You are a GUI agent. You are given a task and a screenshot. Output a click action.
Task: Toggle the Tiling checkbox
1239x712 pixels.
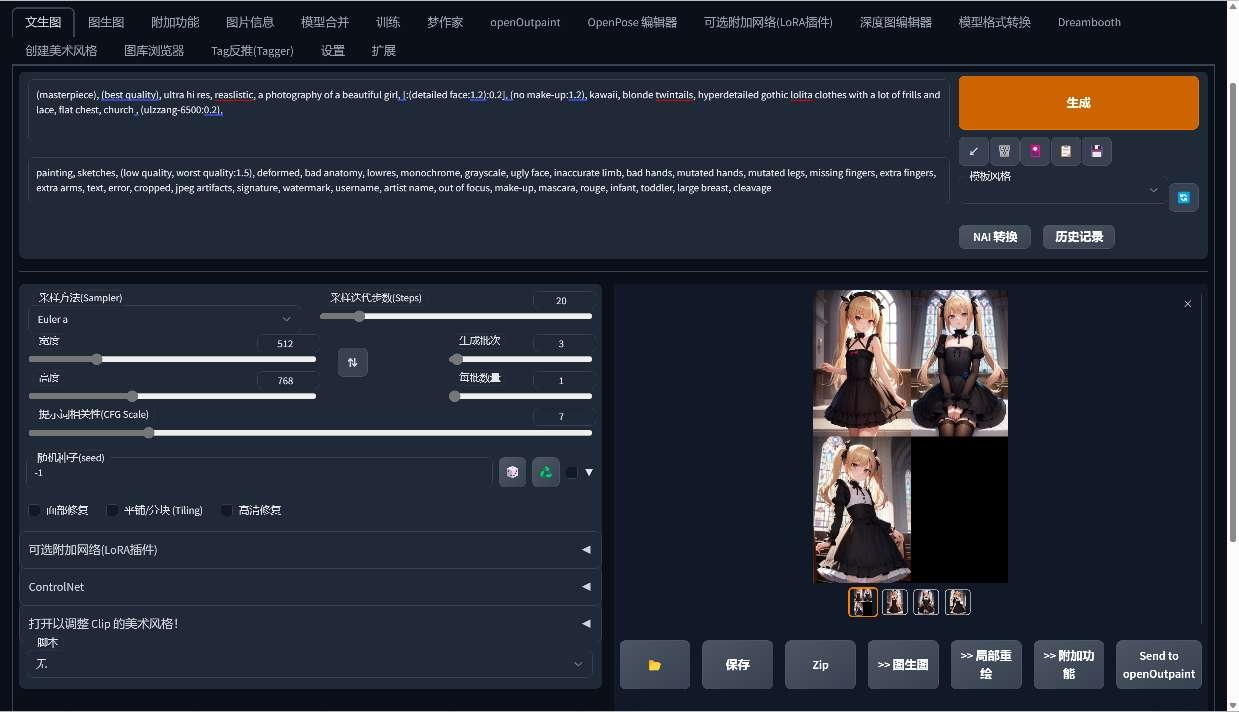[113, 510]
